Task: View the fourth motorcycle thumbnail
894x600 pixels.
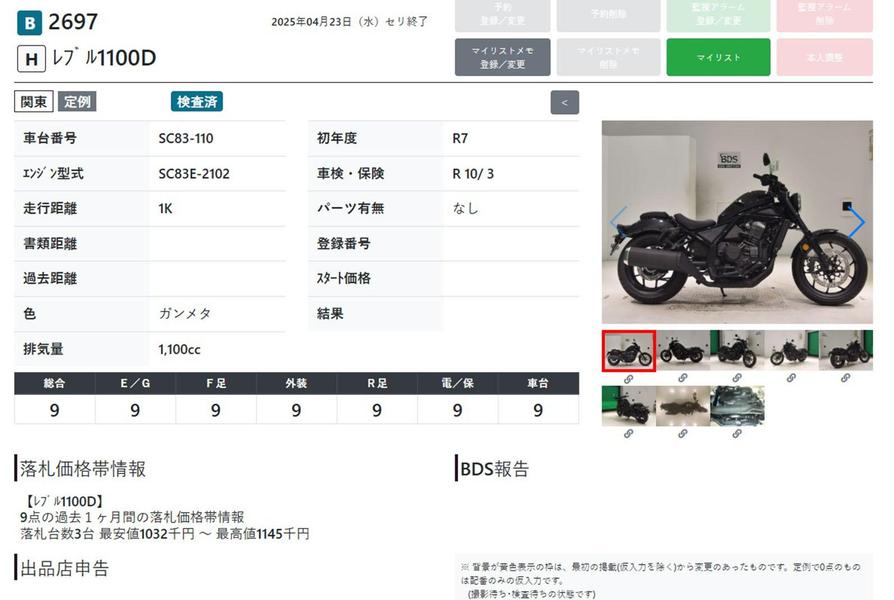Action: tap(791, 351)
